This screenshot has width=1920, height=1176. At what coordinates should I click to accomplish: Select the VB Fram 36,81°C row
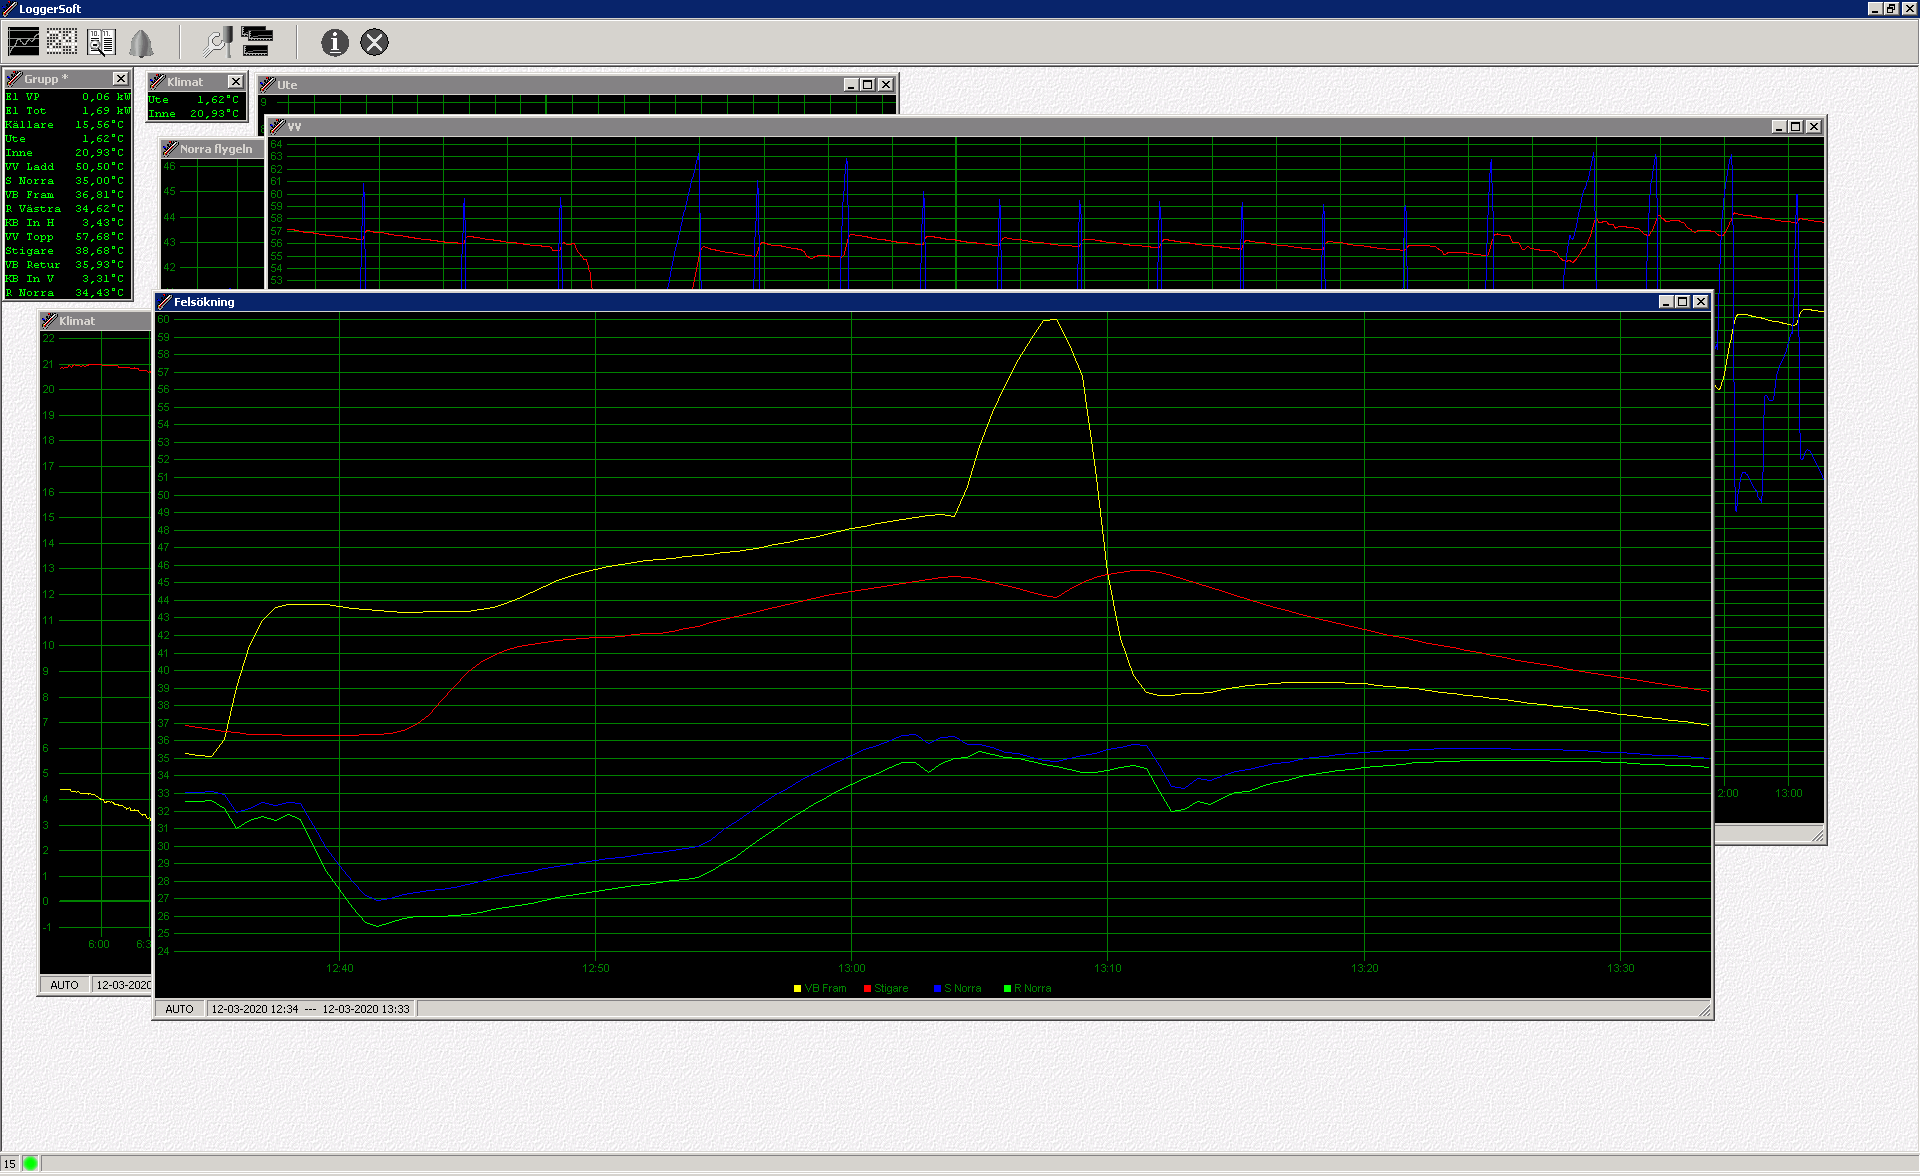pyautogui.click(x=67, y=195)
